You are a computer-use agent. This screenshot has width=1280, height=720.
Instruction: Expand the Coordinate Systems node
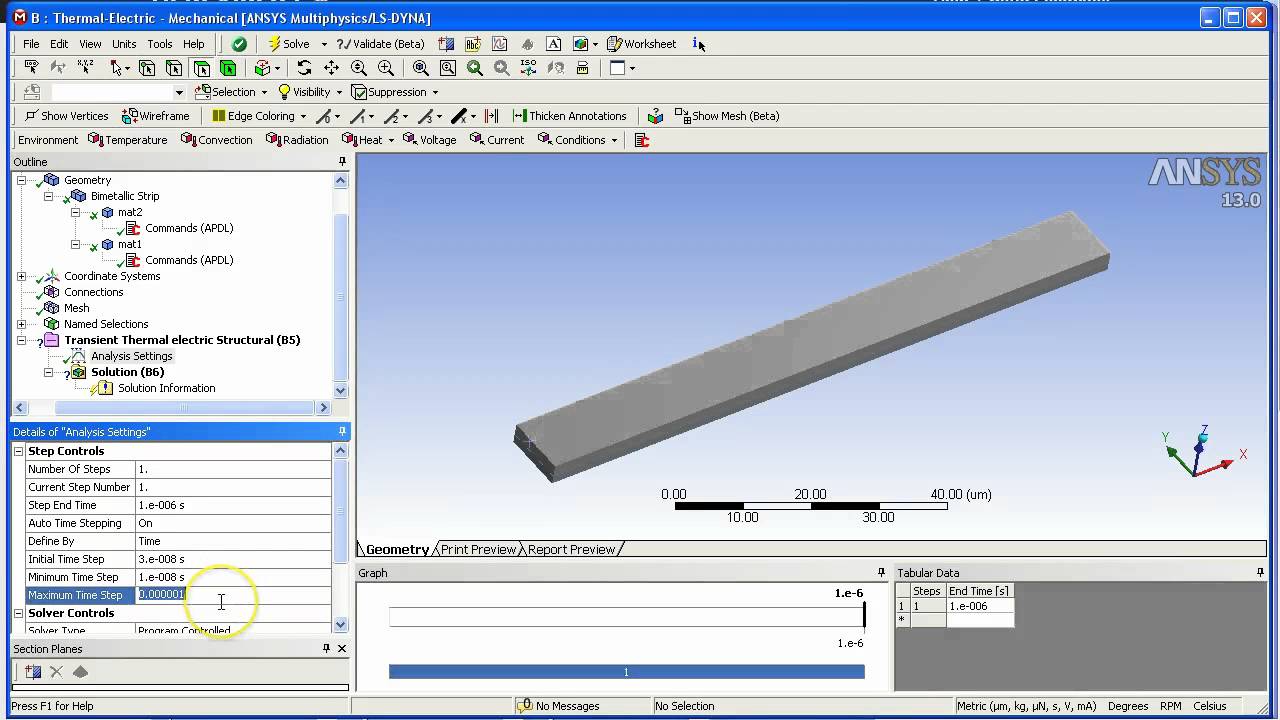pyautogui.click(x=21, y=276)
